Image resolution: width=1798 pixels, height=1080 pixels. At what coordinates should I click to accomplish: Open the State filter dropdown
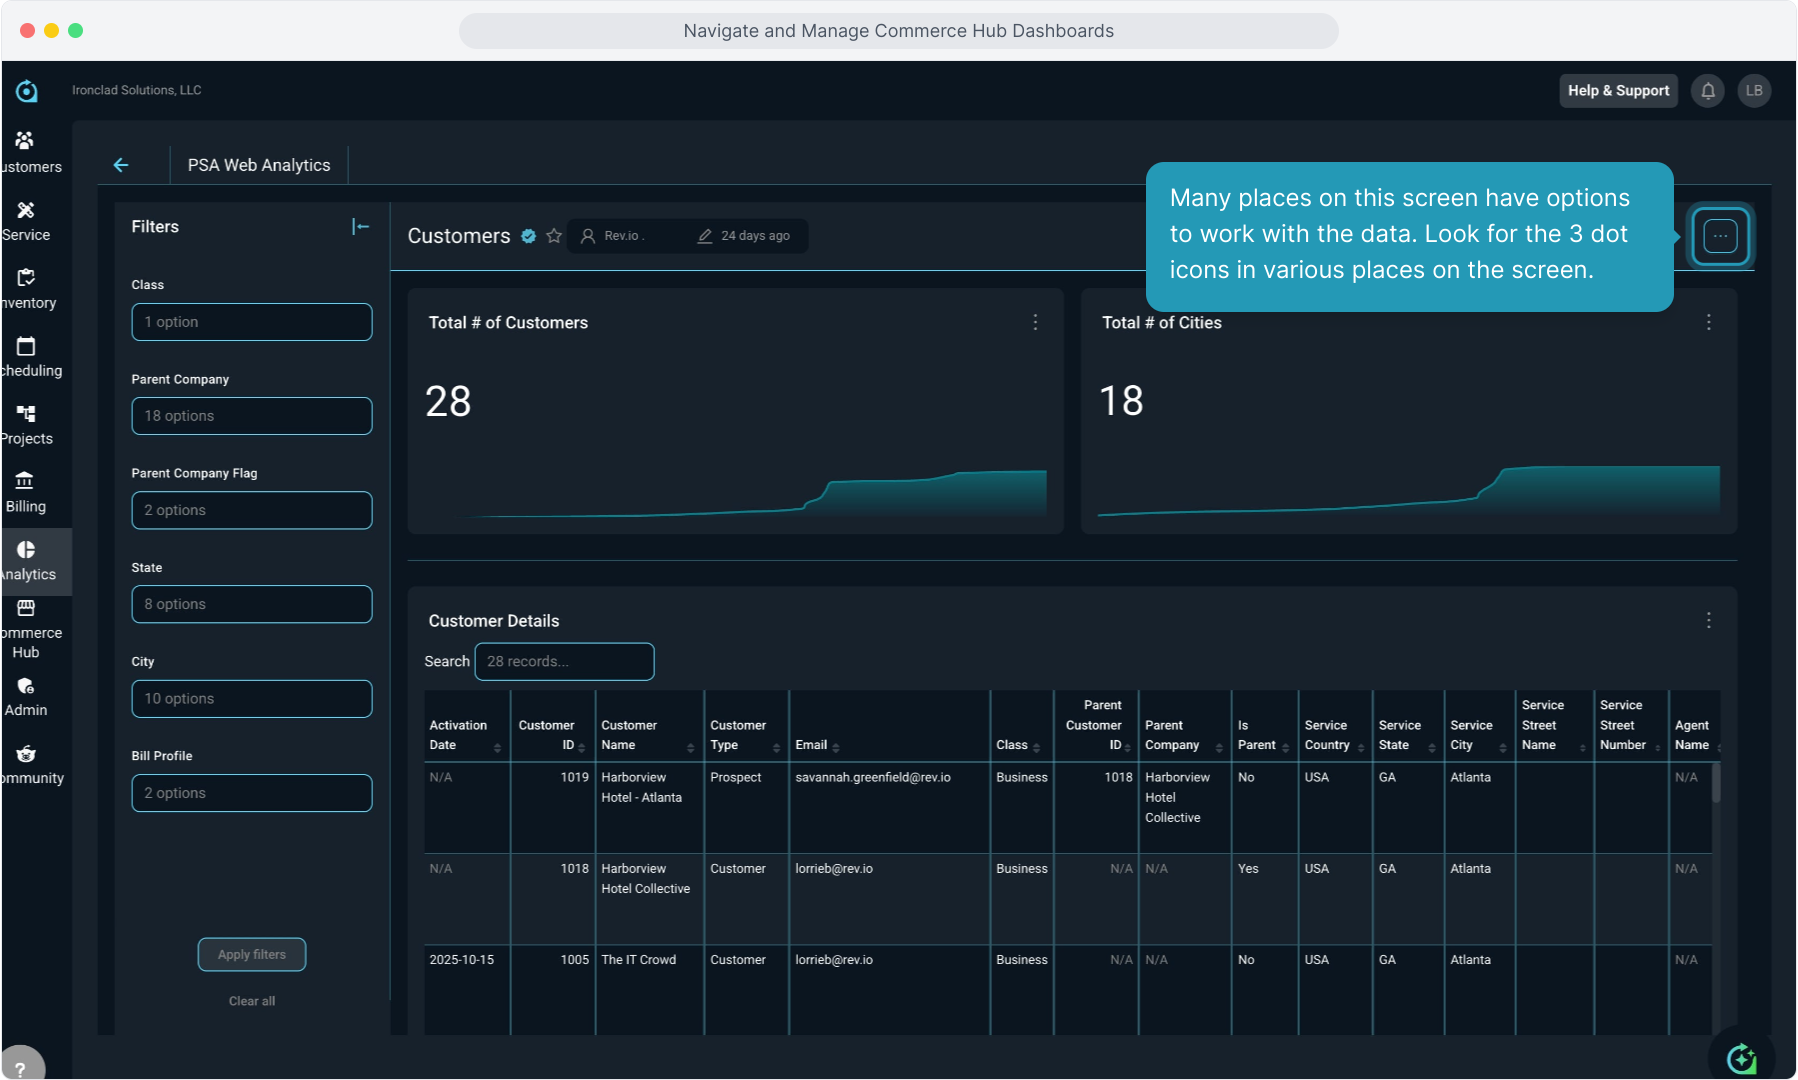click(252, 604)
